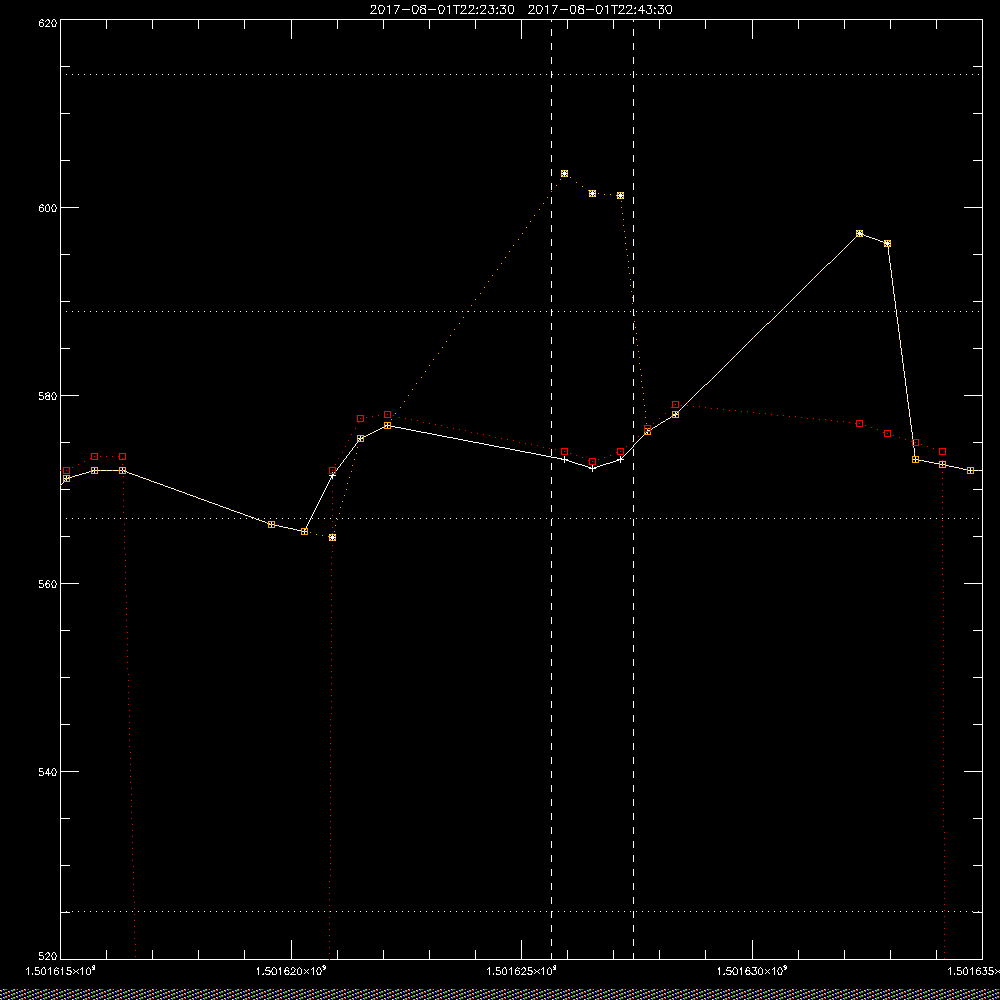The image size is (1000, 1000).
Task: Select the 540 y-axis label
Action: tap(49, 772)
